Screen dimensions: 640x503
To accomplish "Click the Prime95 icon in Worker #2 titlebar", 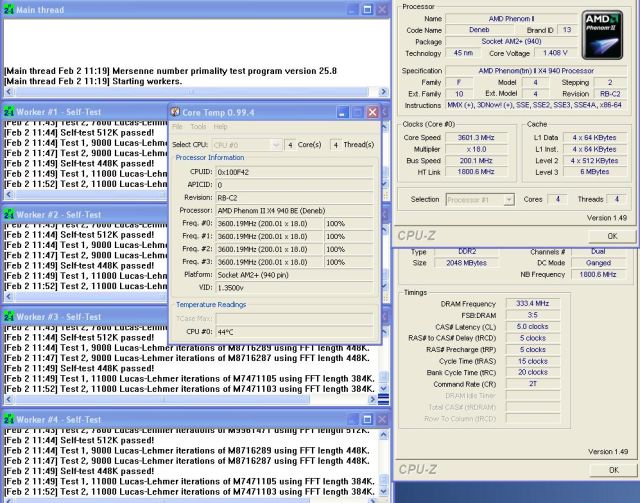I will click(x=9, y=215).
